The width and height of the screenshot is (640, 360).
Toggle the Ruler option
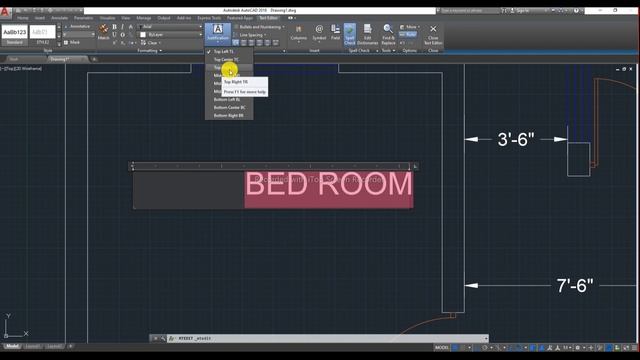(x=408, y=35)
